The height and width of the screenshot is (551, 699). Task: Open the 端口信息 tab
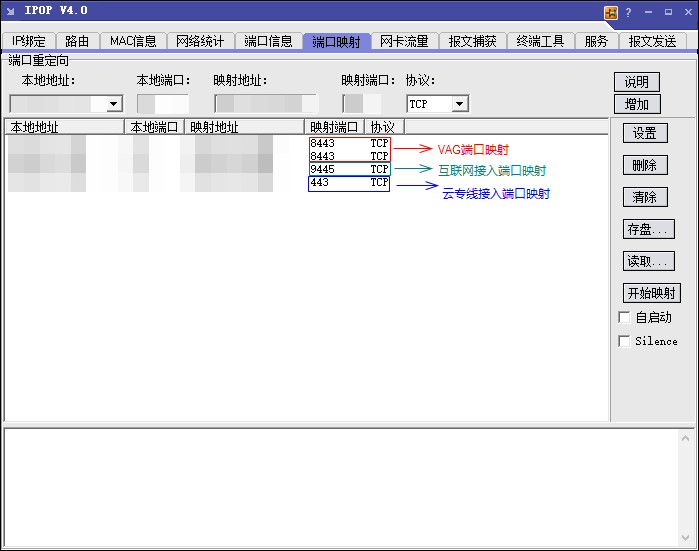(x=268, y=41)
